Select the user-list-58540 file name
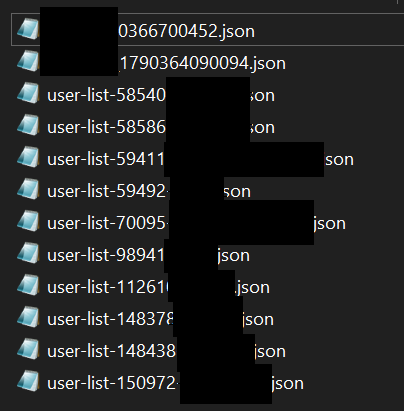The height and width of the screenshot is (411, 404). coord(161,95)
